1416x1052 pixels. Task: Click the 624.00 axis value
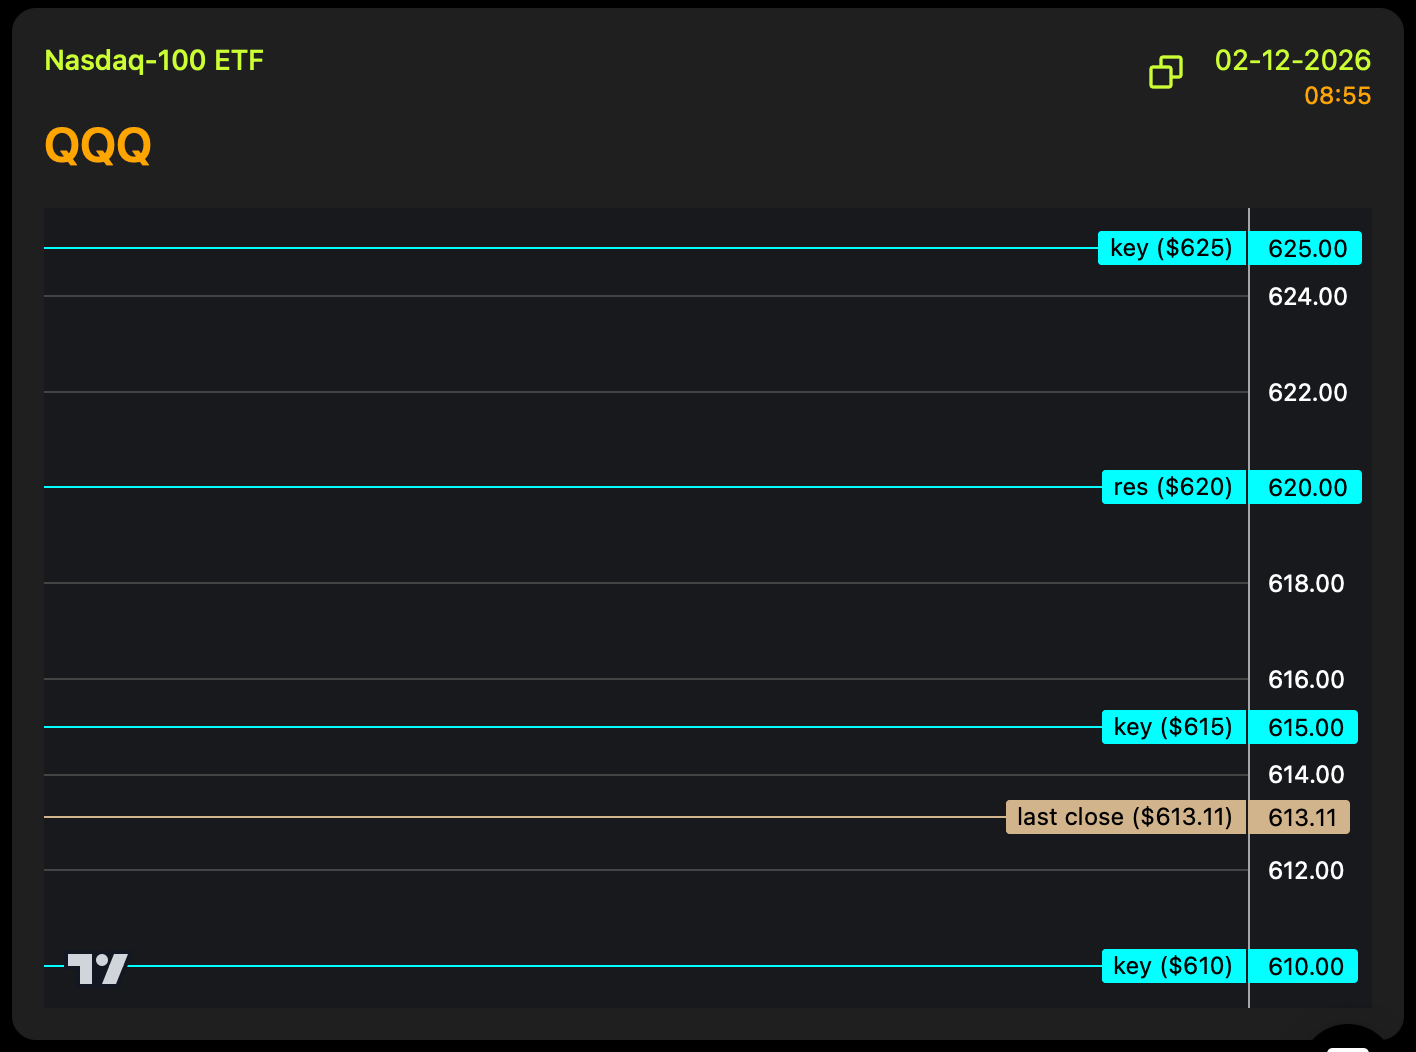[1307, 297]
